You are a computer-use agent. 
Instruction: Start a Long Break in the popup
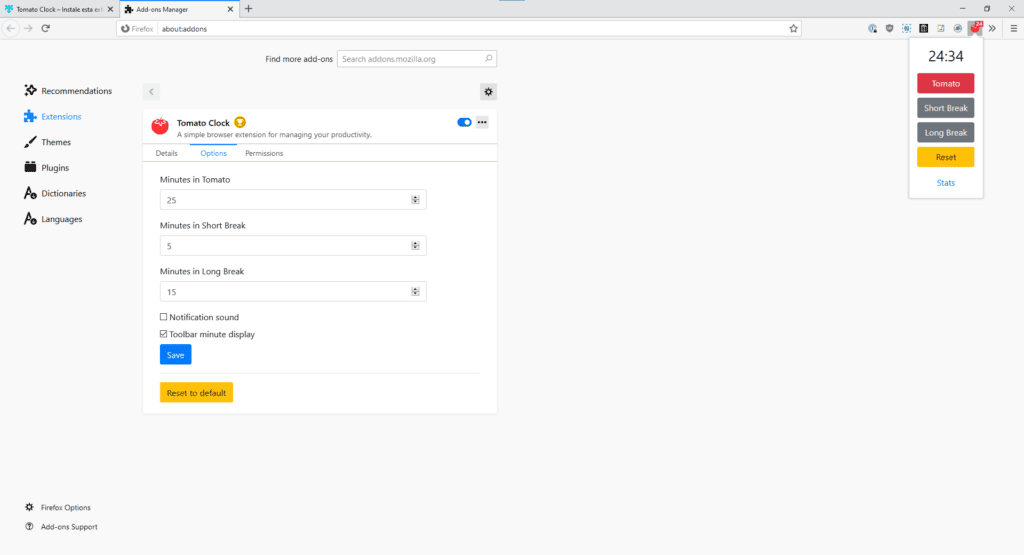pyautogui.click(x=946, y=133)
